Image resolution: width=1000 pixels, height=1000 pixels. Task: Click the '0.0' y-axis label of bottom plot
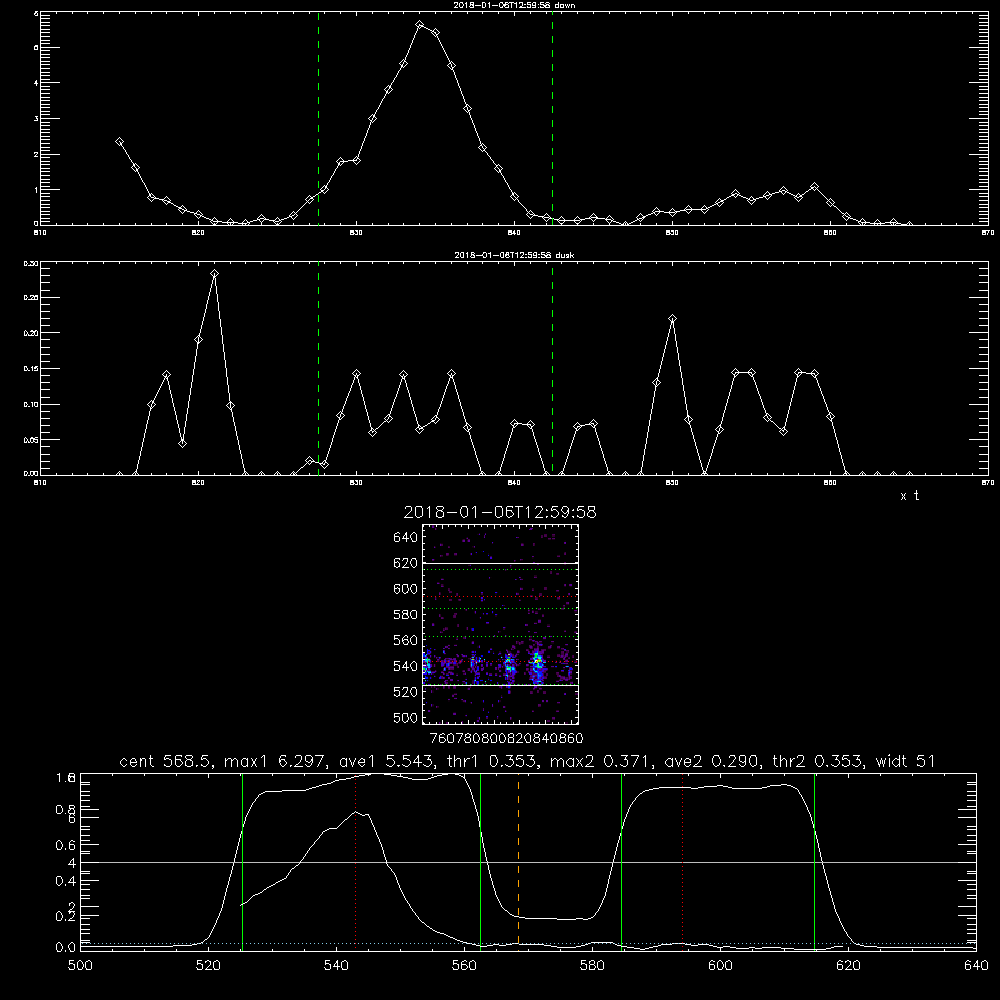pos(66,948)
